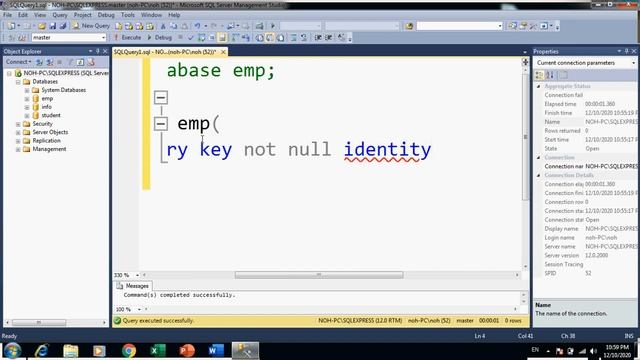Expand the Security folder node
The width and height of the screenshot is (640, 360).
click(18, 124)
